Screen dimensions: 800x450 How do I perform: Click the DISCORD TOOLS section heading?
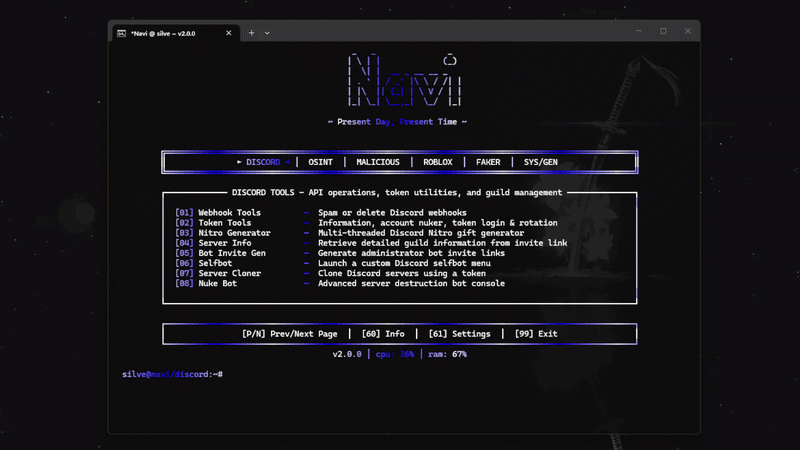click(x=397, y=192)
